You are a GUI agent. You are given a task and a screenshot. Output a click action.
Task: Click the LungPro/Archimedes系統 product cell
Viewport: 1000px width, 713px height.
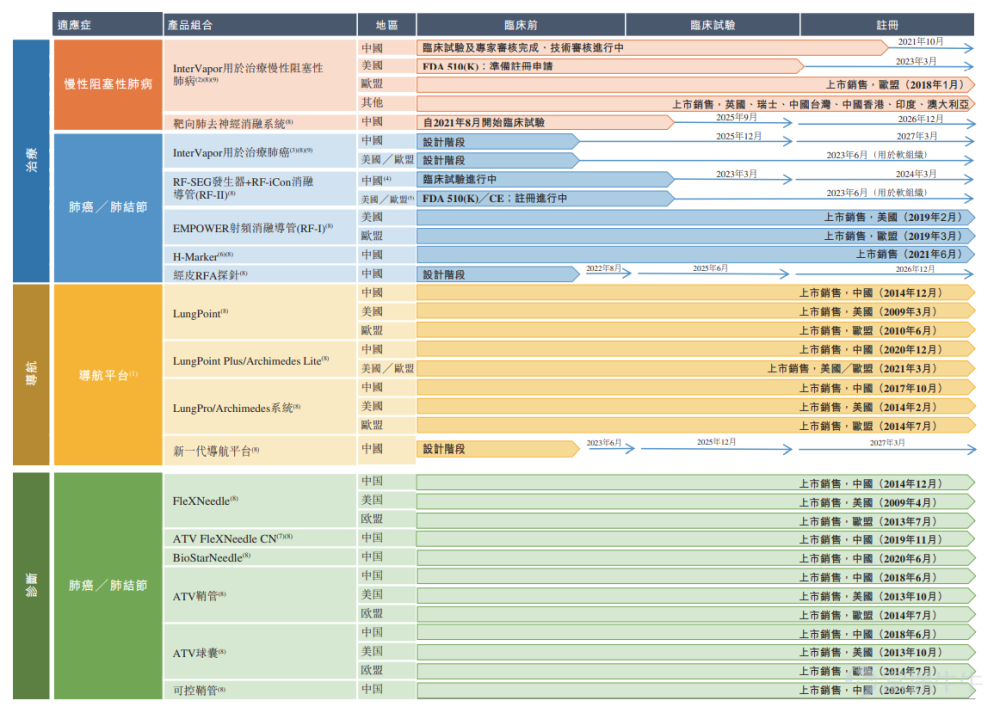pyautogui.click(x=260, y=408)
